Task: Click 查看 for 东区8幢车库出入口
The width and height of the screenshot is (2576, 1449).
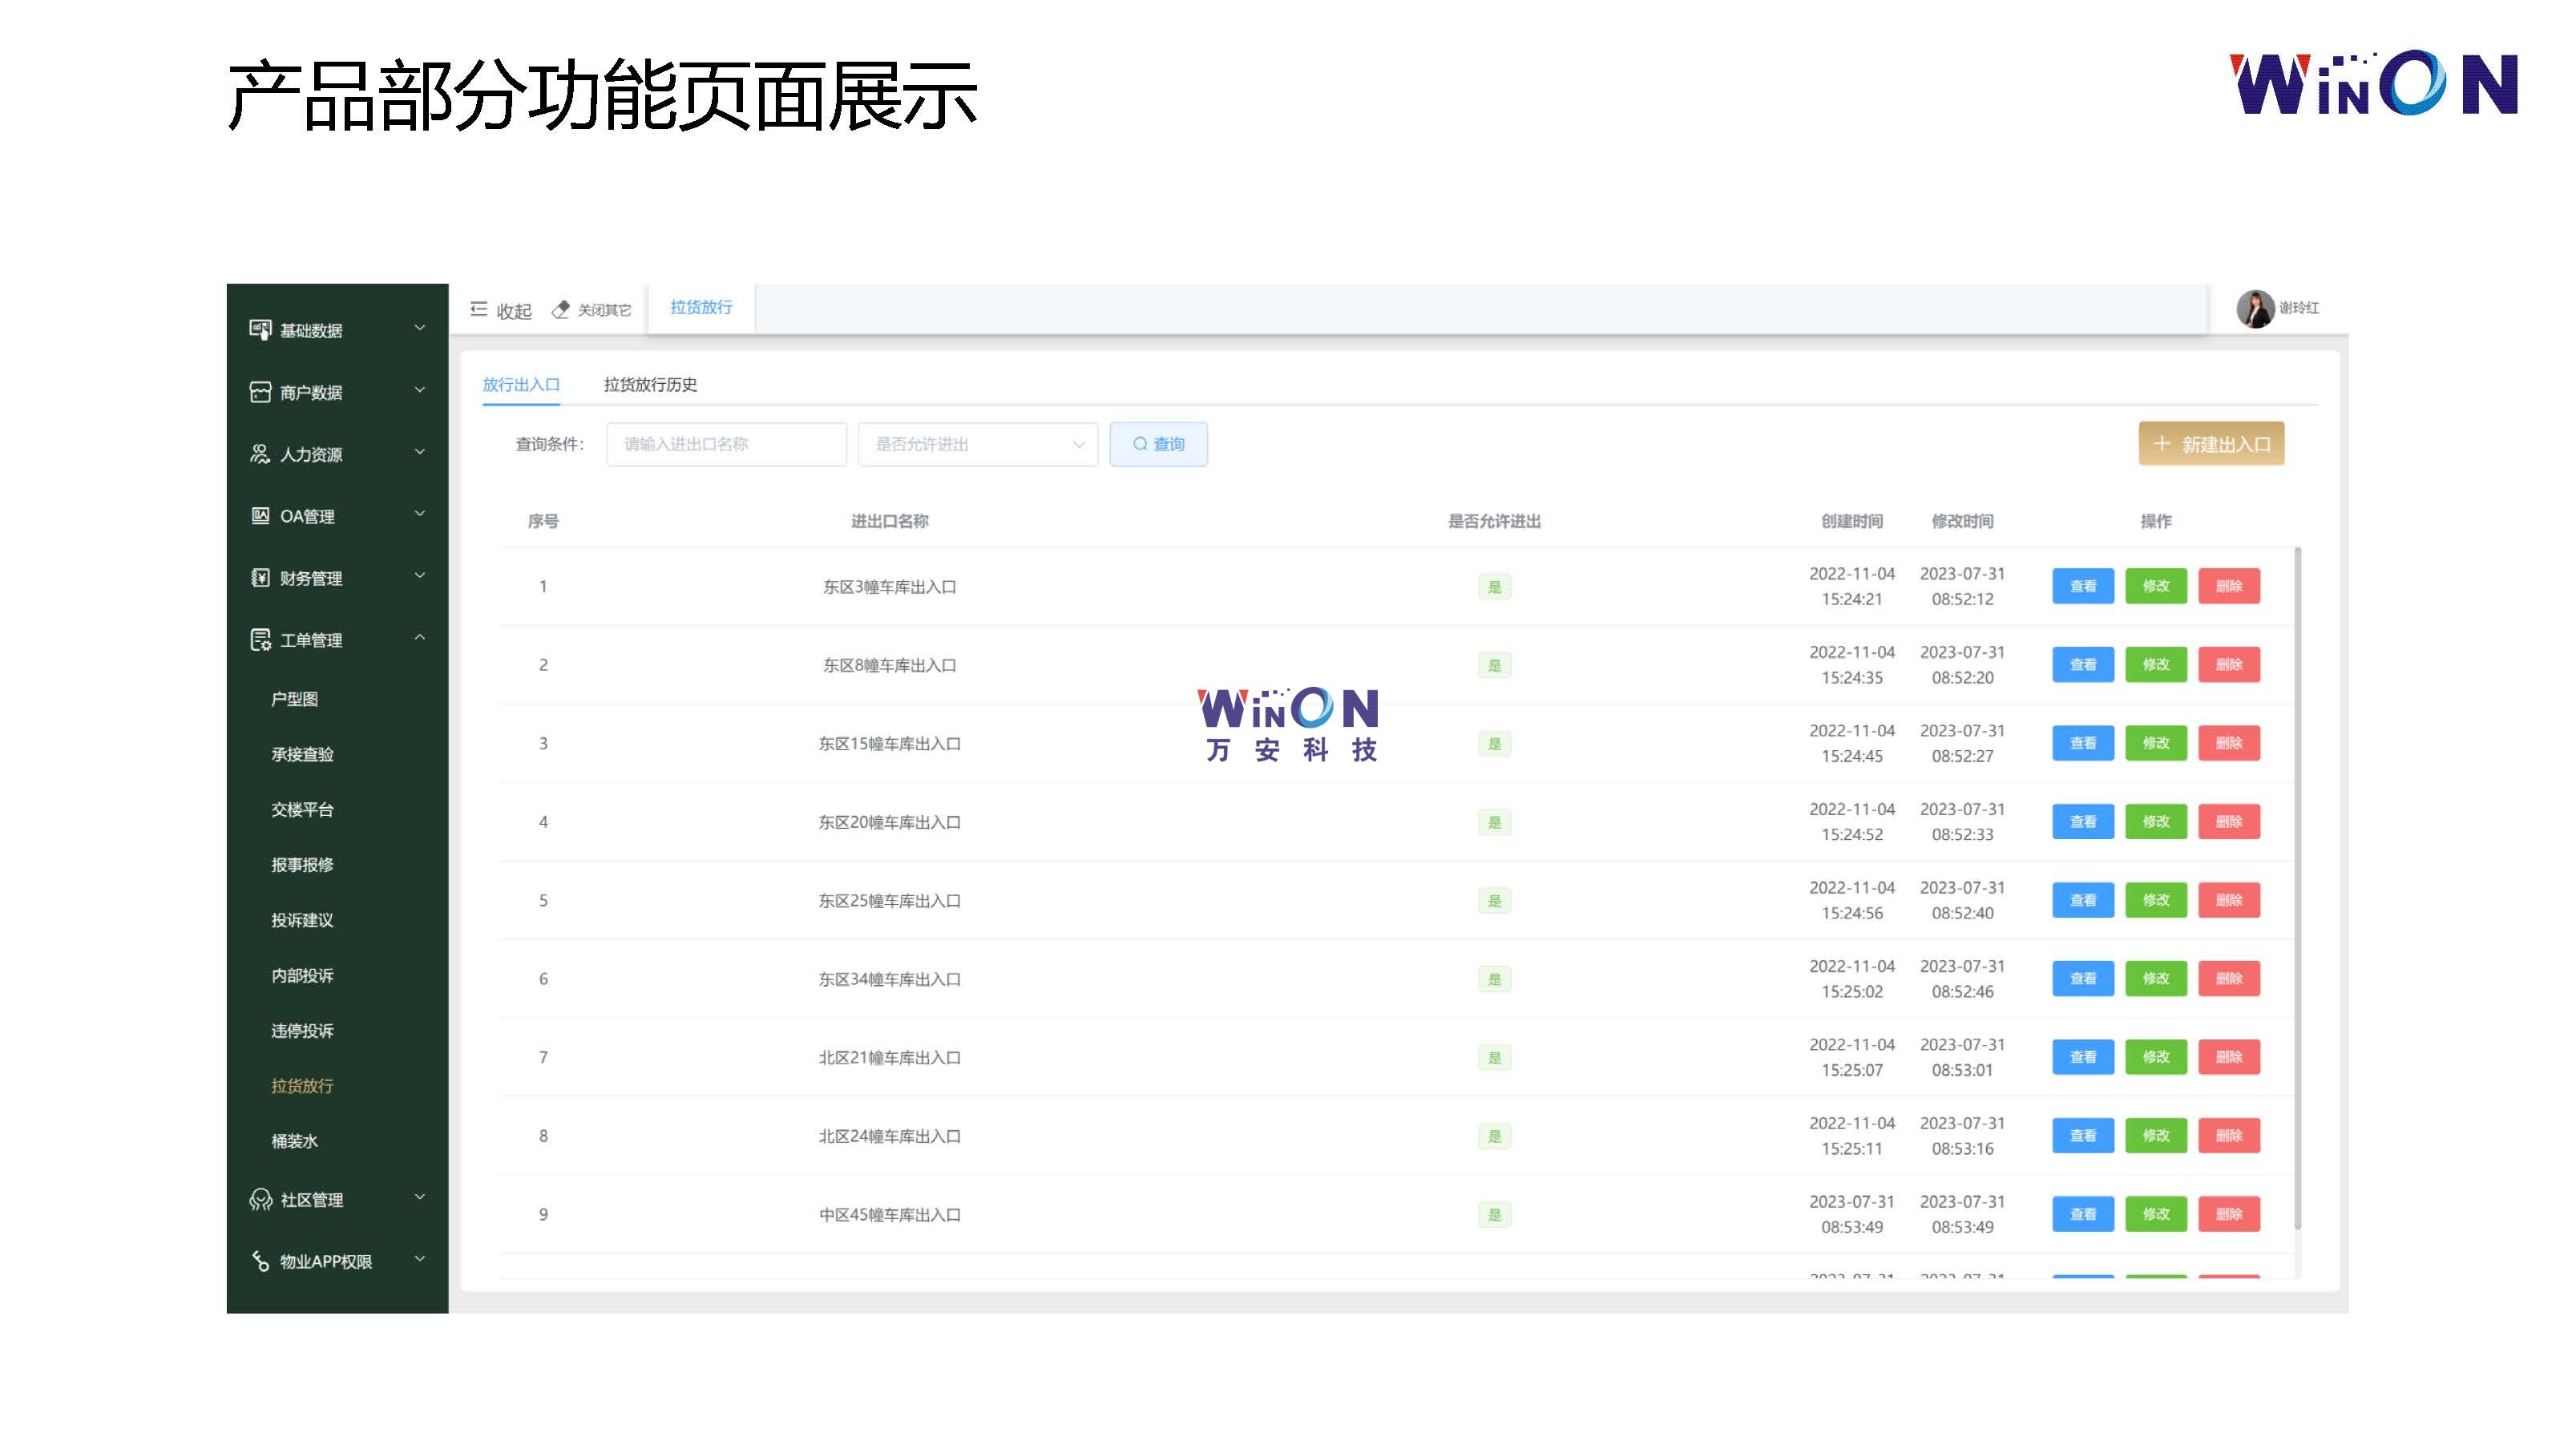Action: (2083, 665)
